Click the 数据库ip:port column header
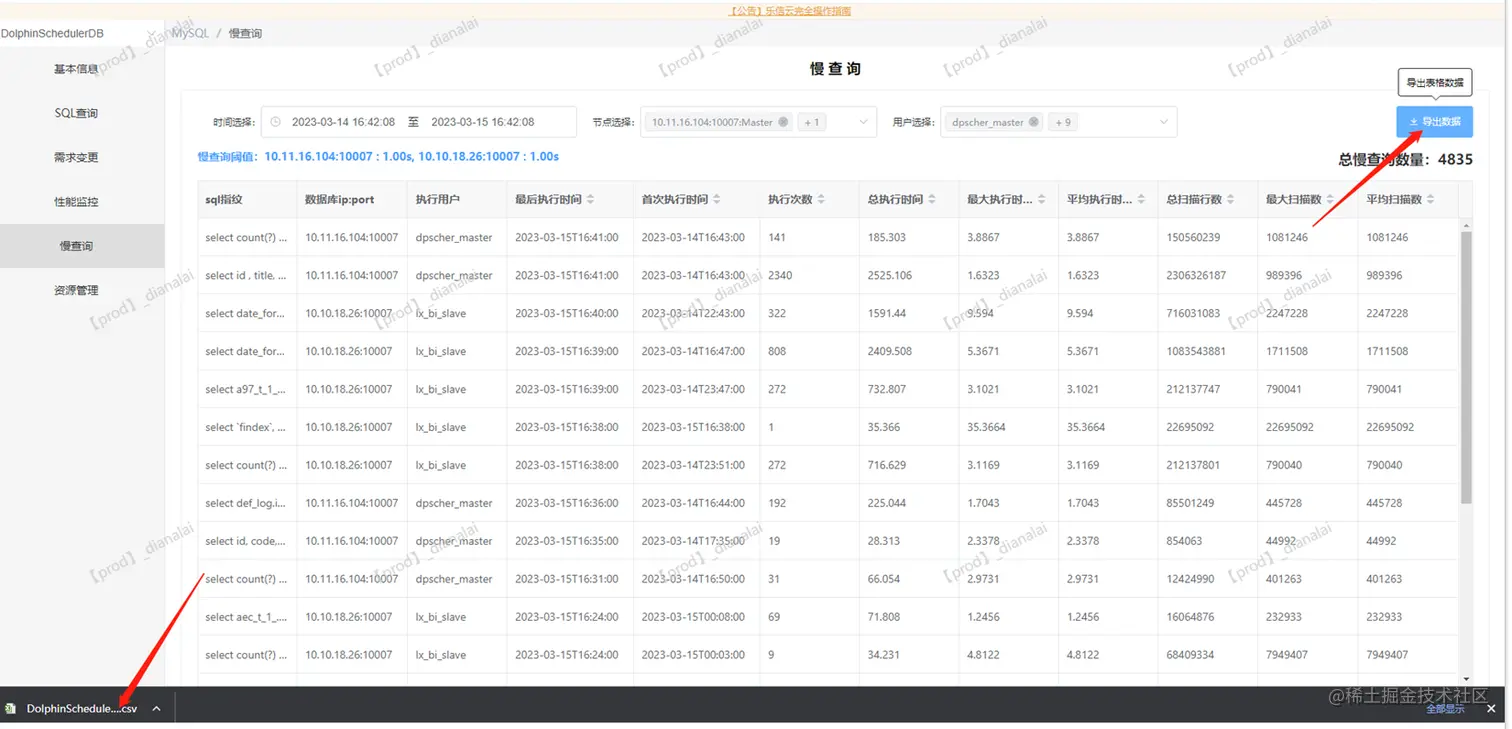1512x729 pixels. (353, 200)
